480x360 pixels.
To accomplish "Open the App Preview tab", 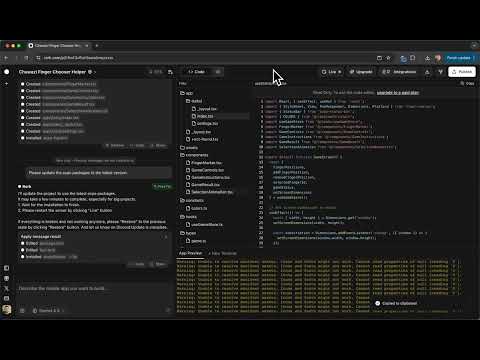I will pos(190,253).
